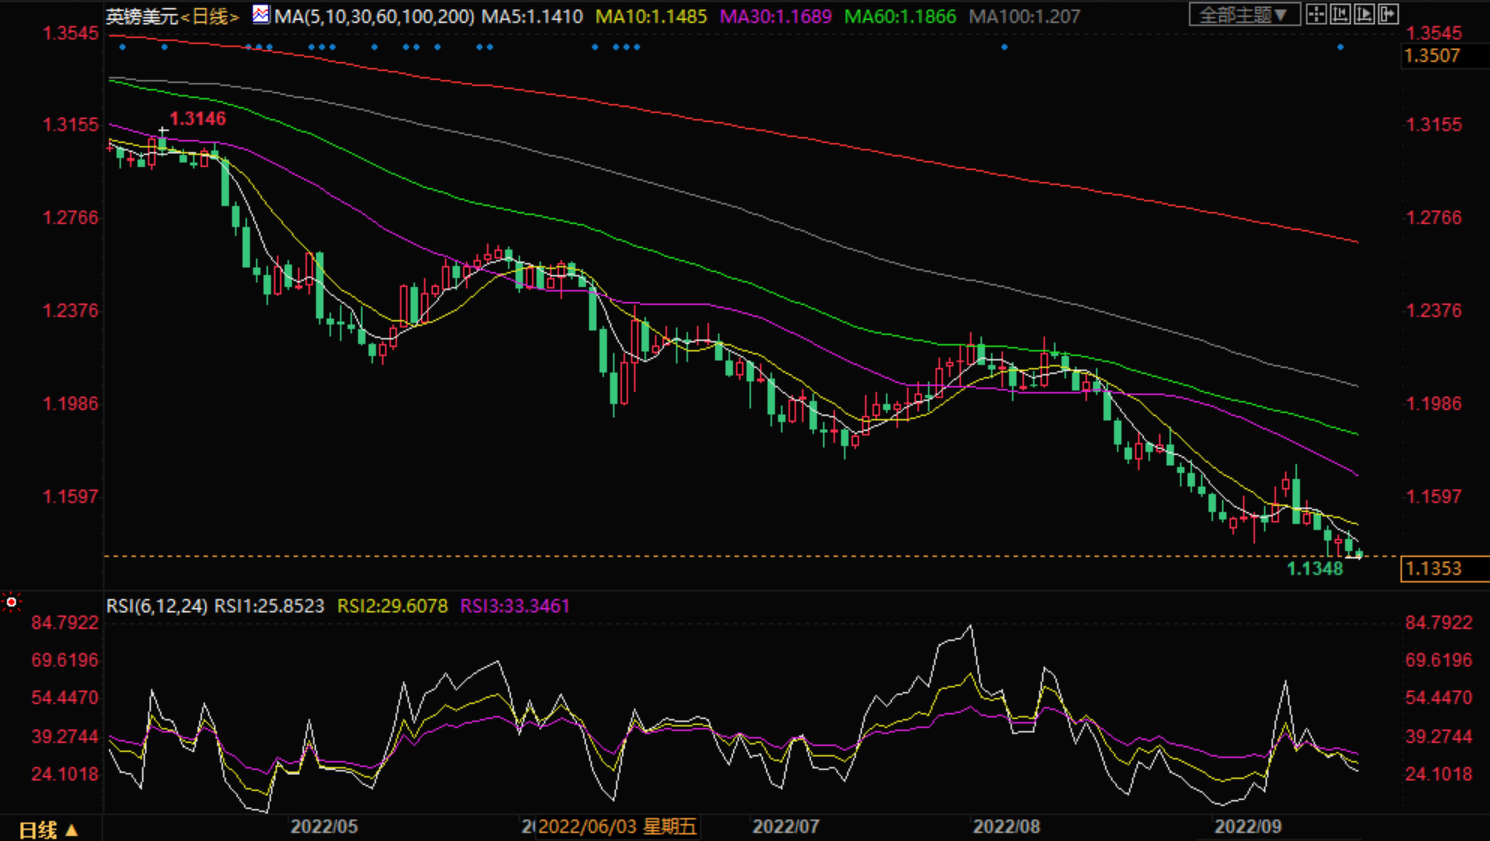Click the MA30:1.1689 magenta legend
The height and width of the screenshot is (841, 1490).
click(x=776, y=16)
